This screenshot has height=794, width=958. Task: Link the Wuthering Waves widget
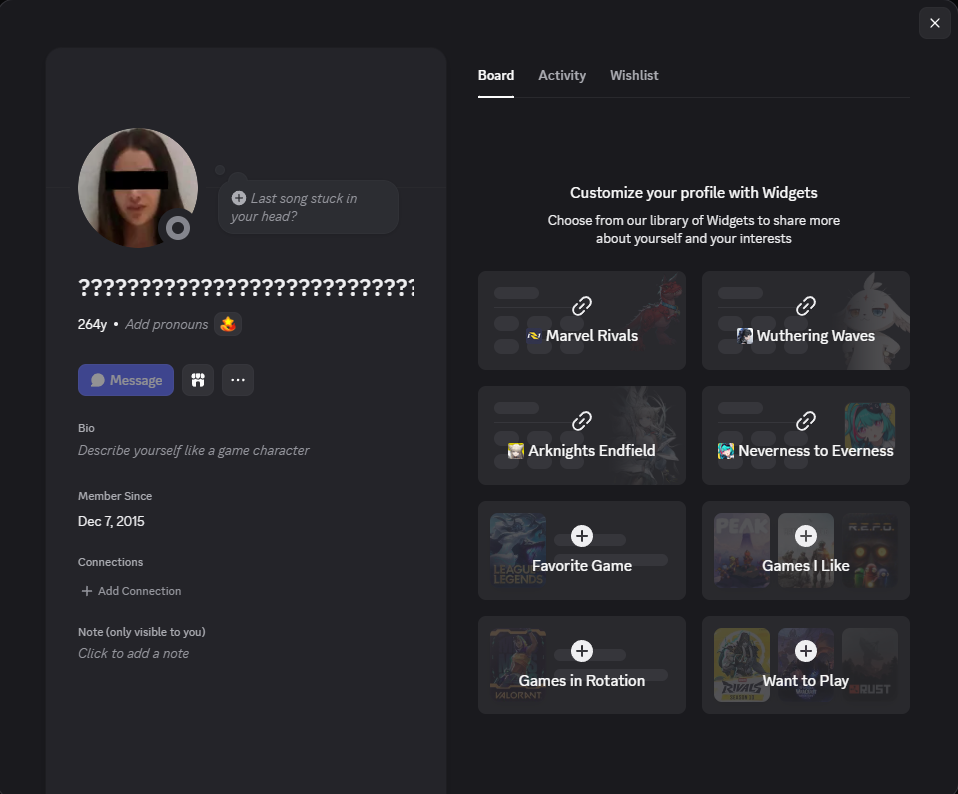pos(806,321)
